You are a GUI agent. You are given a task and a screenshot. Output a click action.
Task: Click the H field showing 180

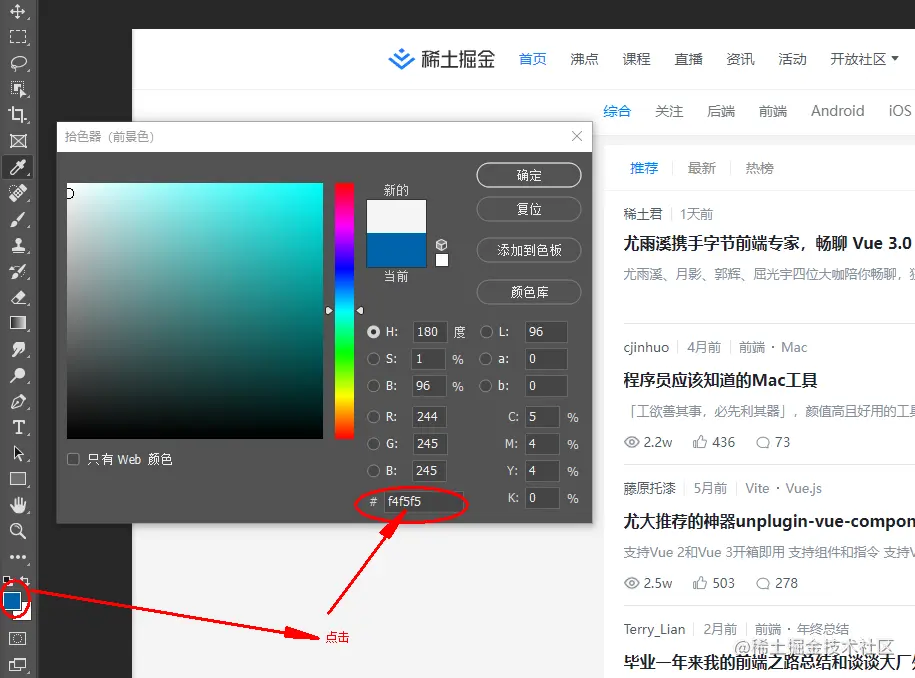click(x=430, y=332)
